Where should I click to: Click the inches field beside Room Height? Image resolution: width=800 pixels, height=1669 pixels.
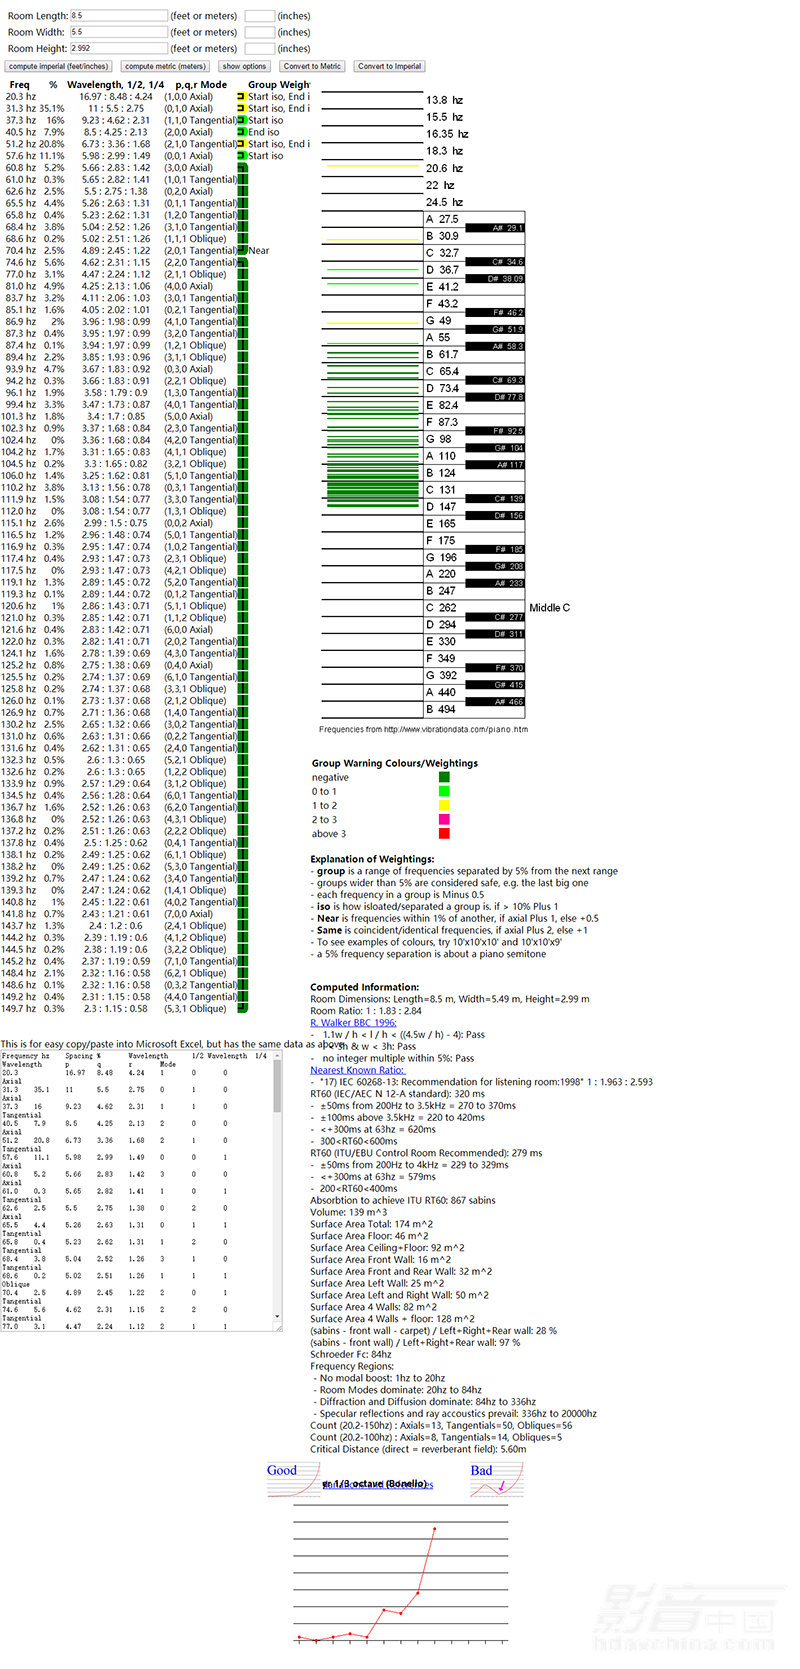pyautogui.click(x=260, y=48)
